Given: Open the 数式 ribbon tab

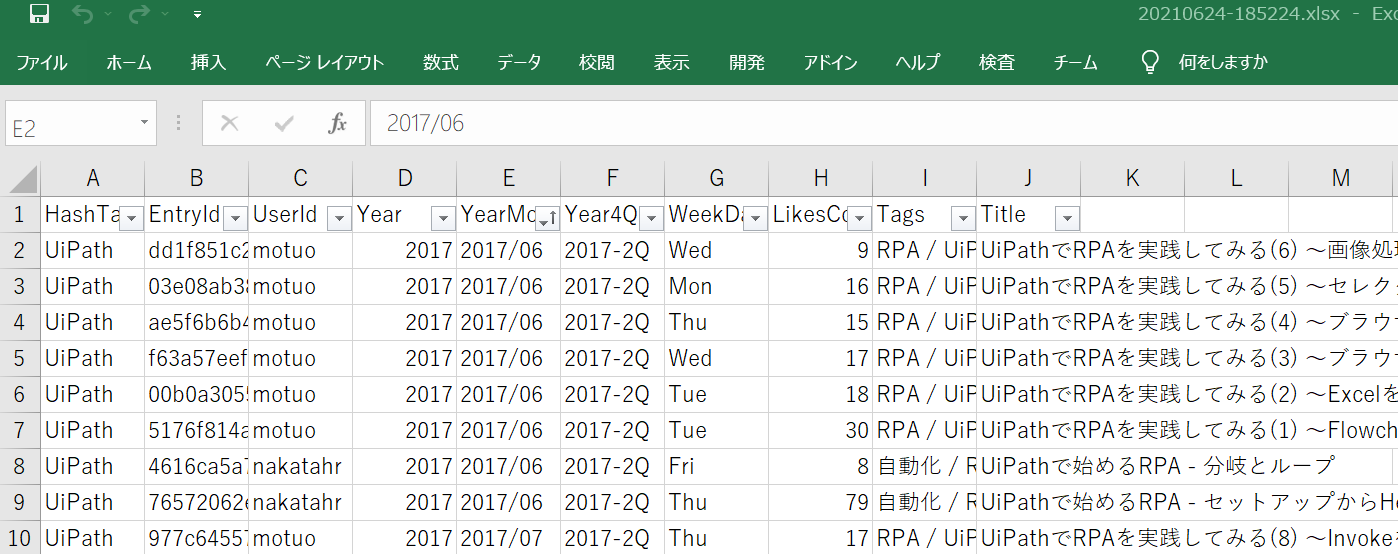Looking at the screenshot, I should coord(441,62).
